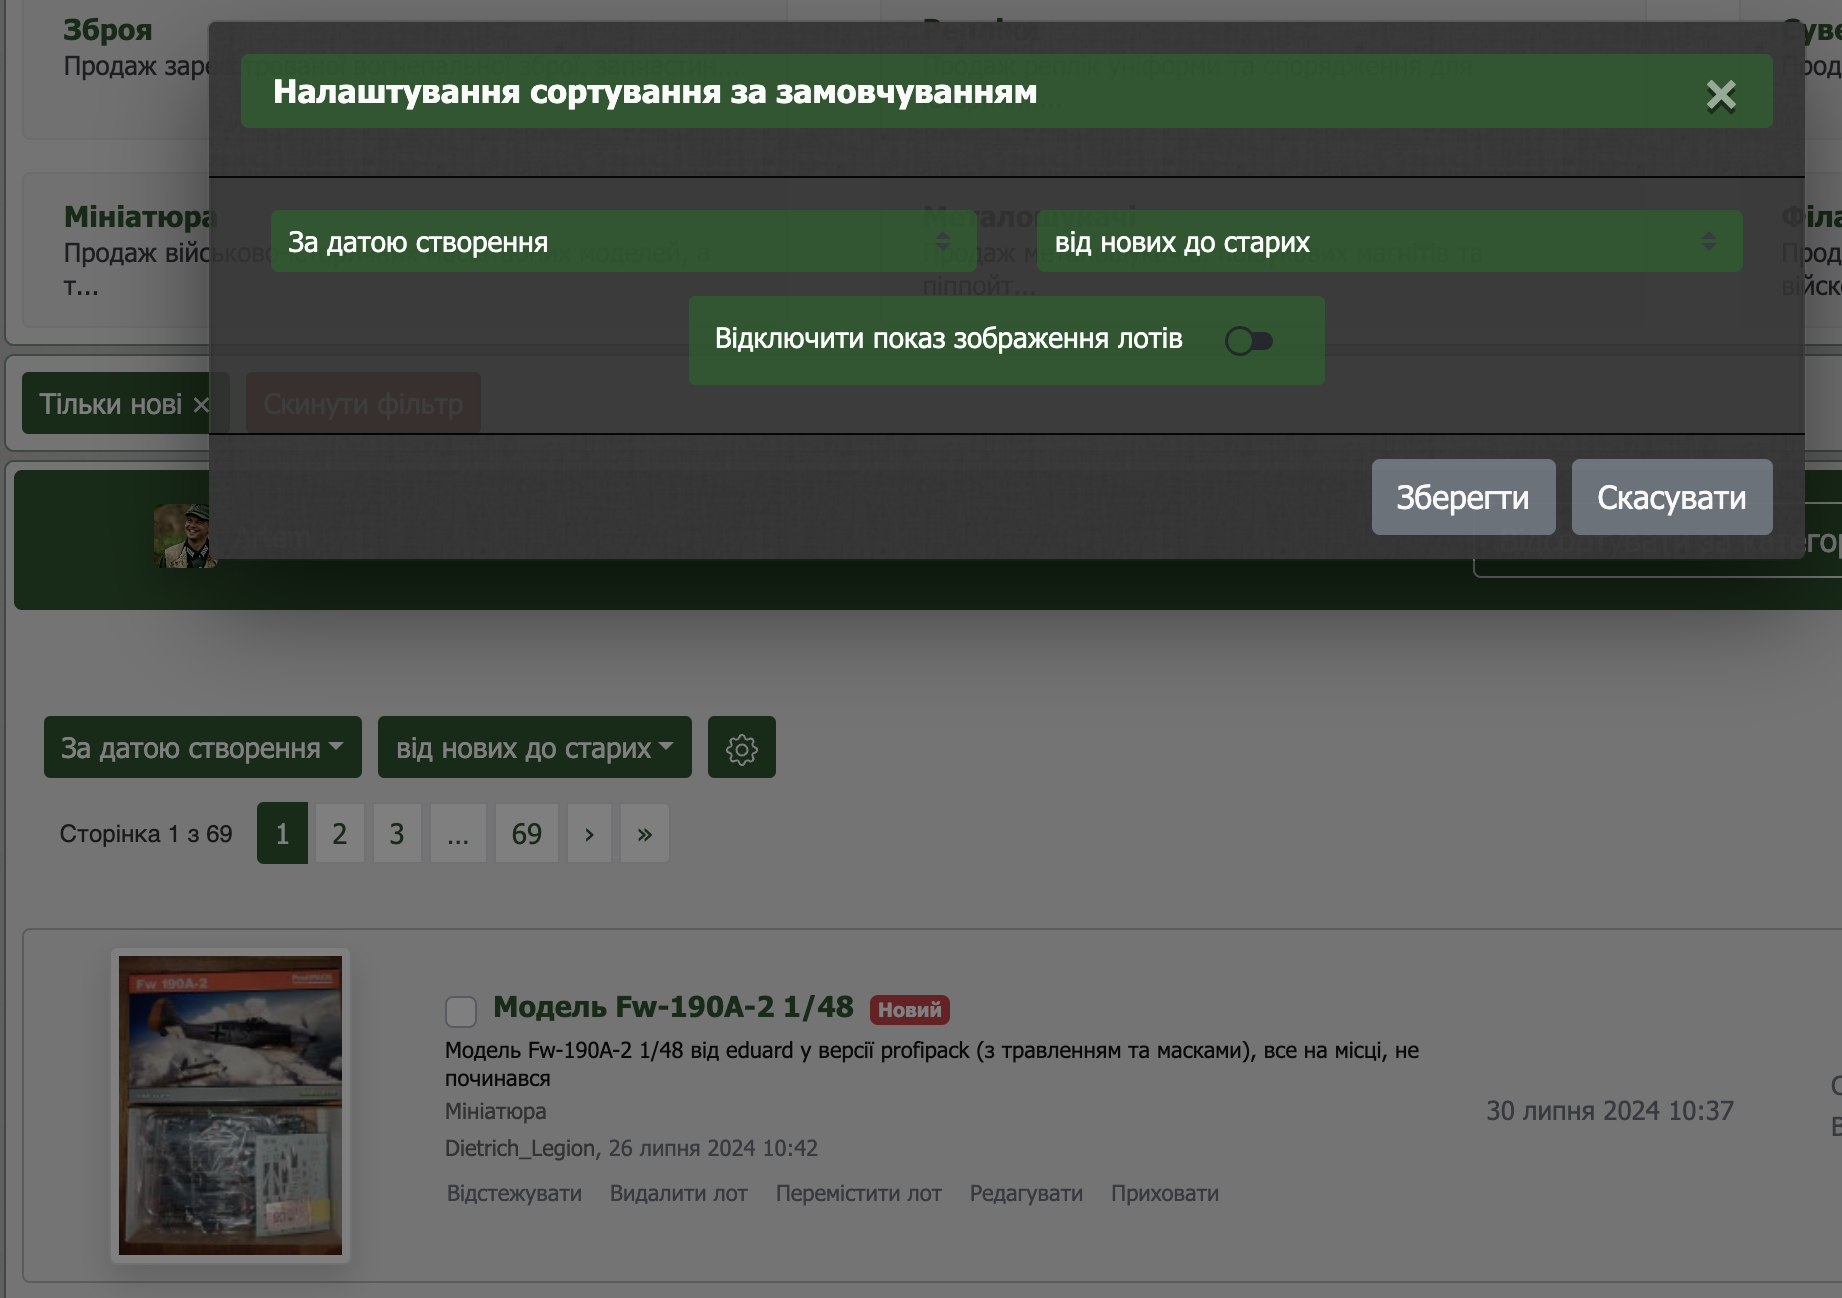Click the Редагувати link

(x=1026, y=1193)
